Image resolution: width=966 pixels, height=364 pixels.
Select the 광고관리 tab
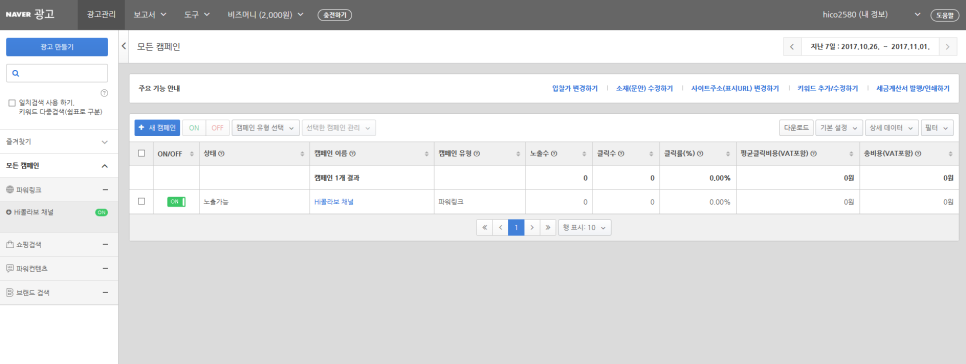click(102, 15)
